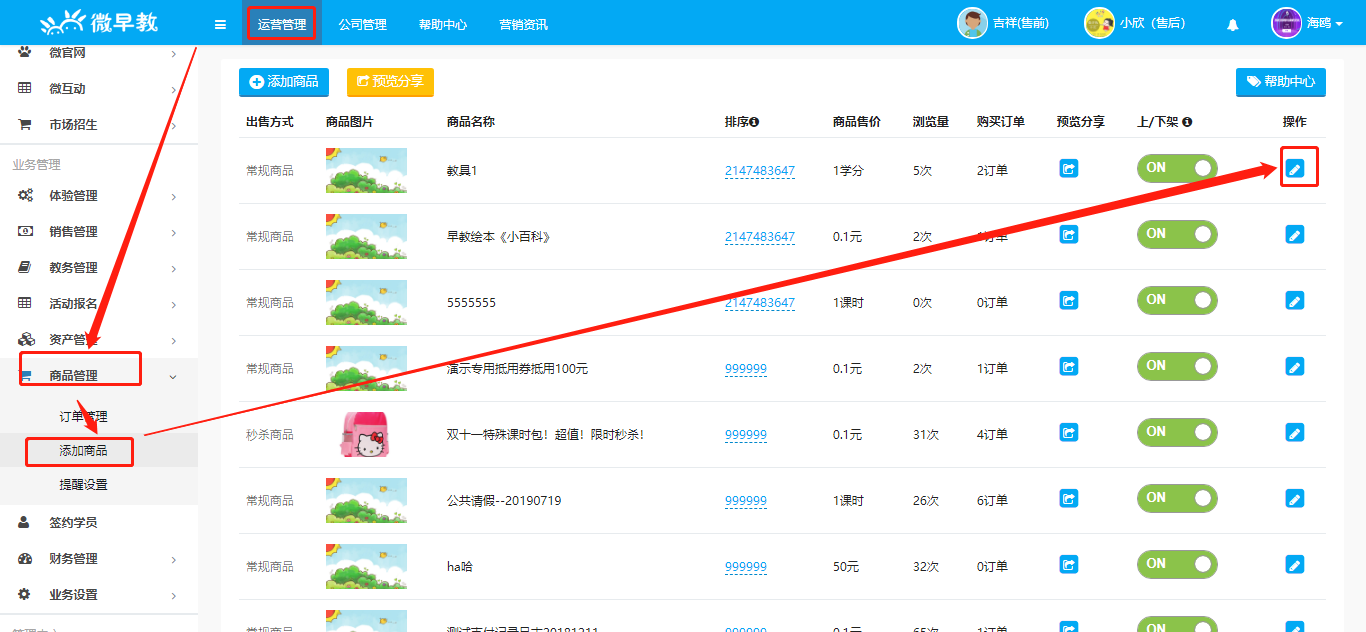Image resolution: width=1366 pixels, height=632 pixels.
Task: Share preview of 早教绘本《小百科》
Action: coord(1069,235)
